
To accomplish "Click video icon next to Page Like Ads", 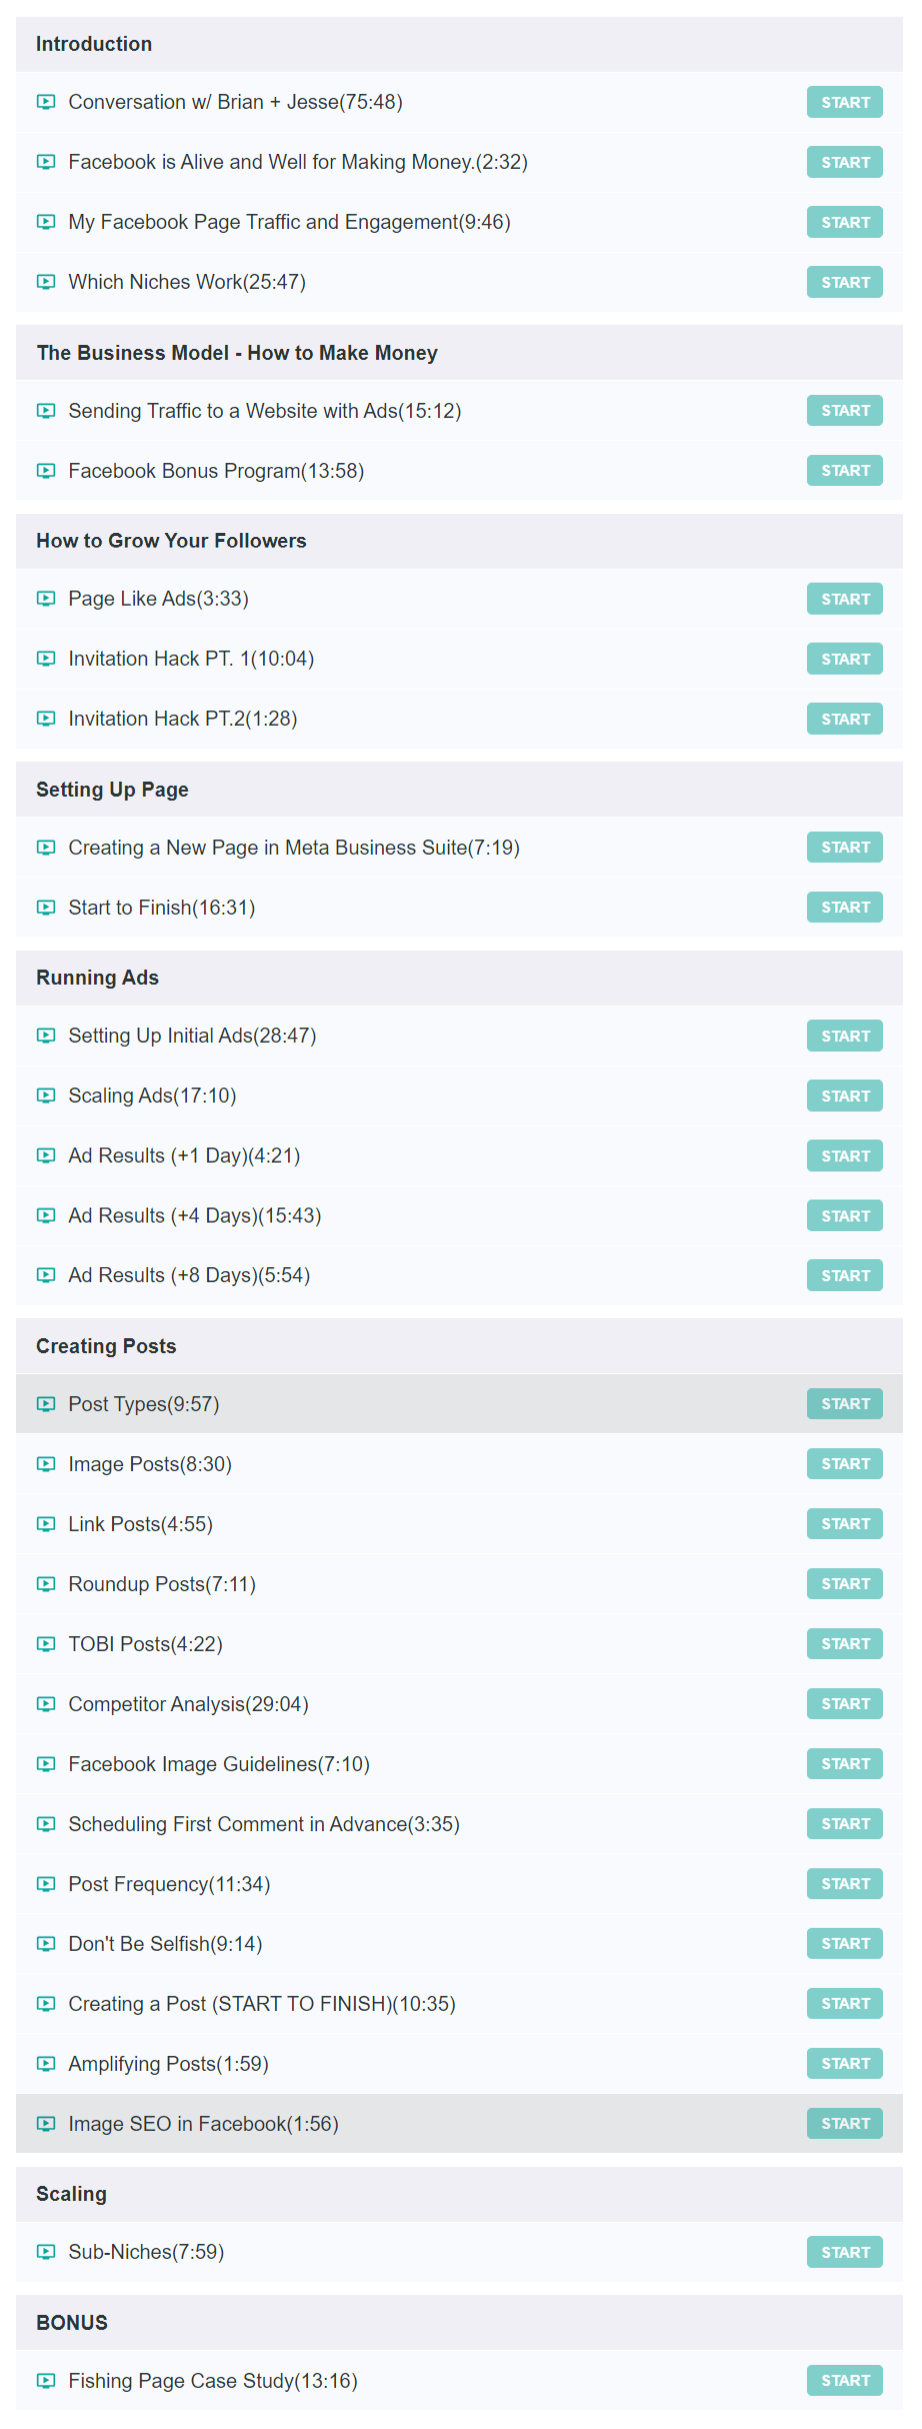I will coord(46,599).
